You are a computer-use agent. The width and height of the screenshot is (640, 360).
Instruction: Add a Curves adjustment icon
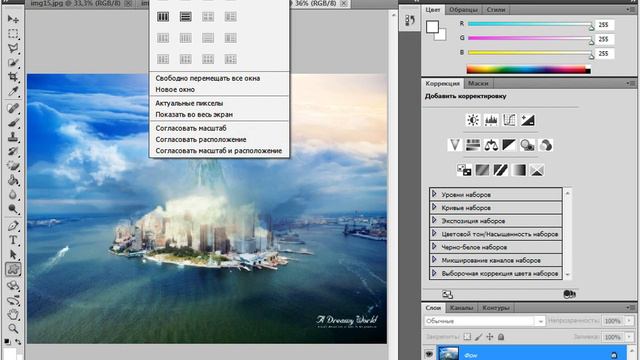[509, 120]
